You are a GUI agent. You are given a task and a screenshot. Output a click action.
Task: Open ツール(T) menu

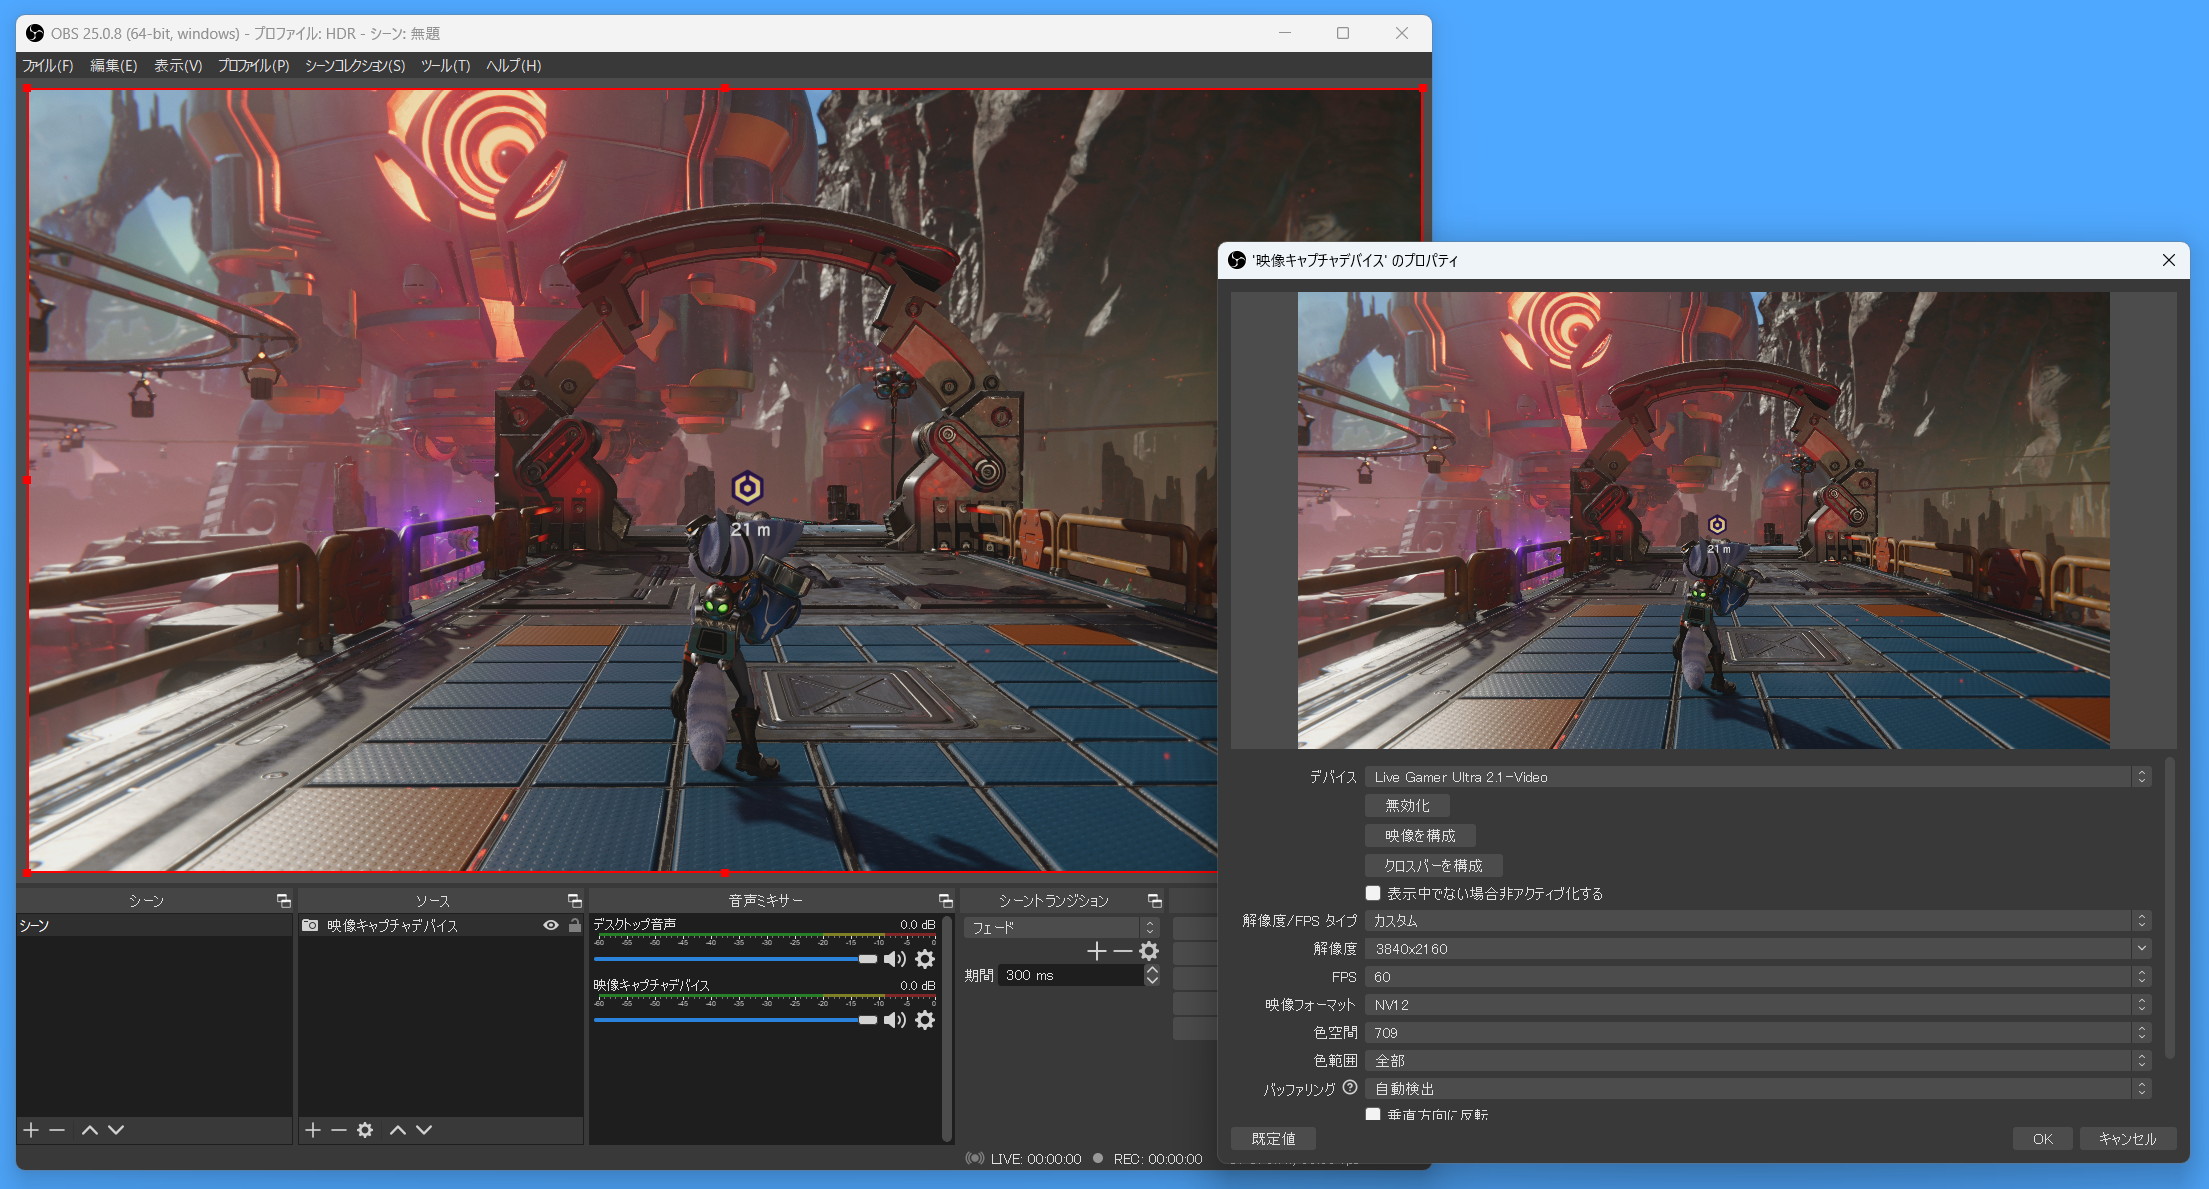pos(445,65)
